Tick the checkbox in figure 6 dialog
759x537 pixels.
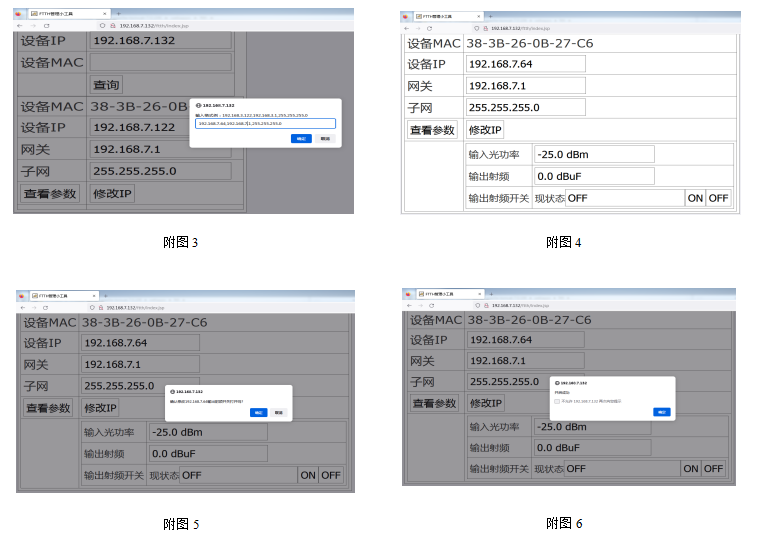pyautogui.click(x=557, y=401)
